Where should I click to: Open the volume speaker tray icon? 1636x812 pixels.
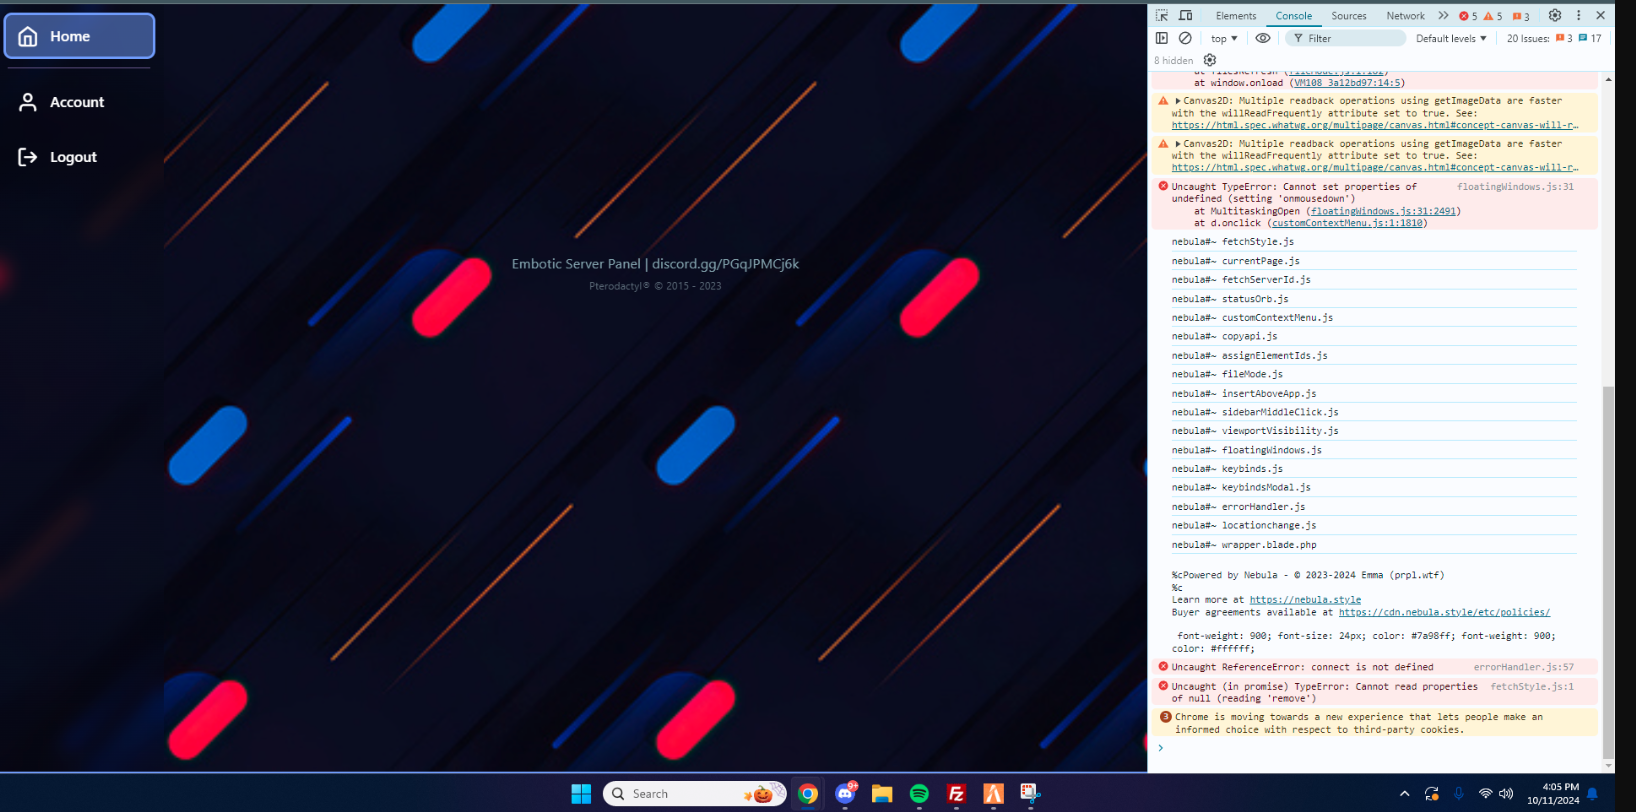click(1506, 794)
